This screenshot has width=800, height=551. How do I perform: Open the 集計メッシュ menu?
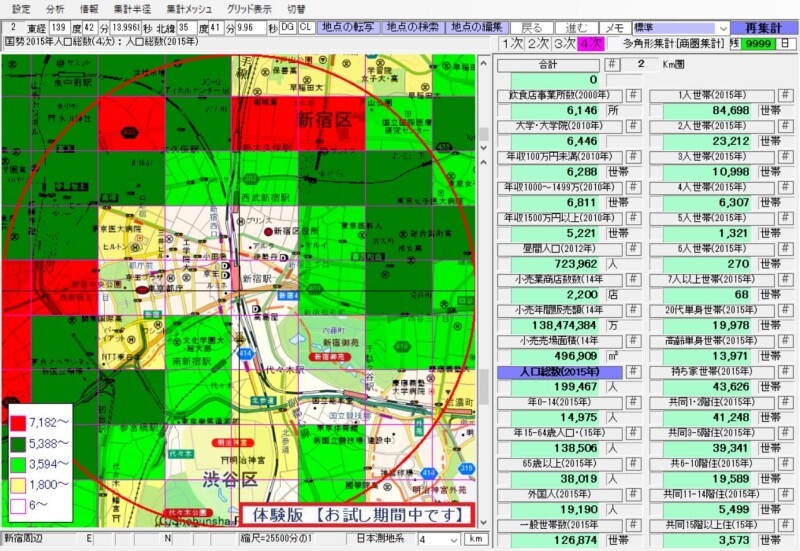click(189, 8)
